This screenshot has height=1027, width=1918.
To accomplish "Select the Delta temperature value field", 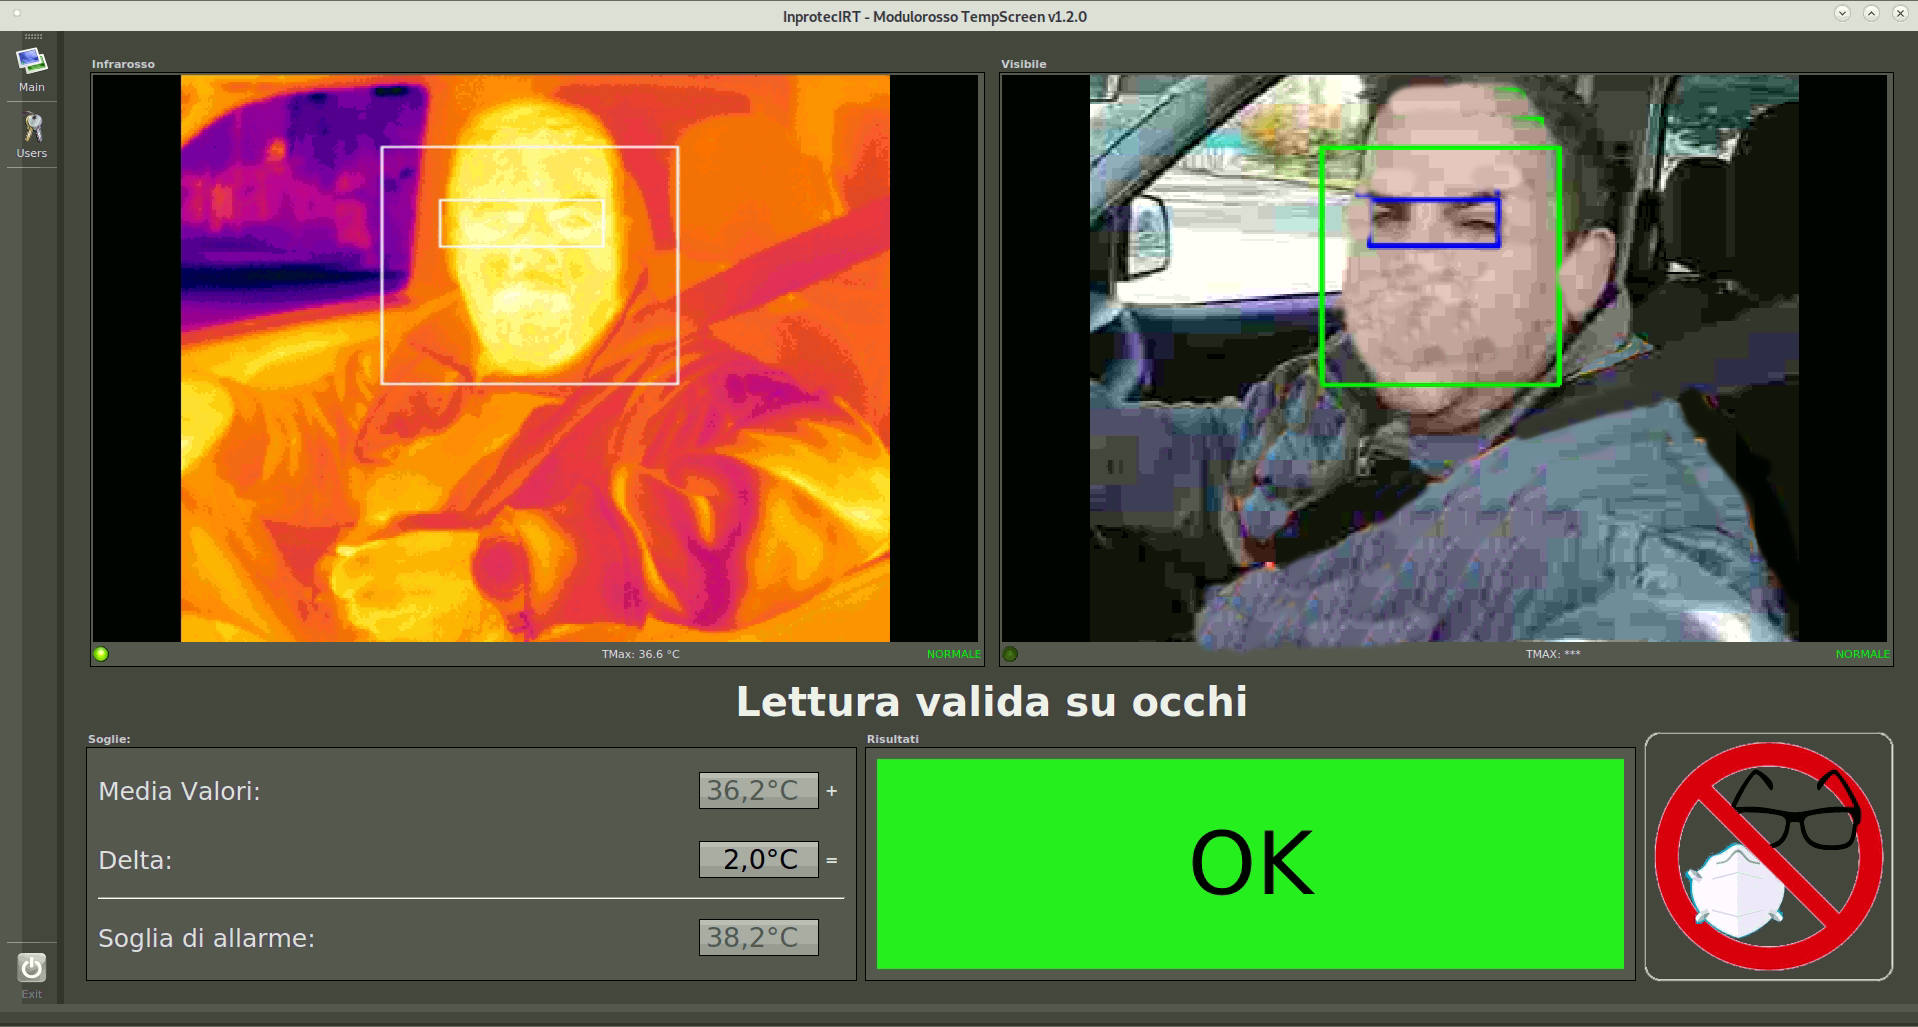I will [758, 859].
